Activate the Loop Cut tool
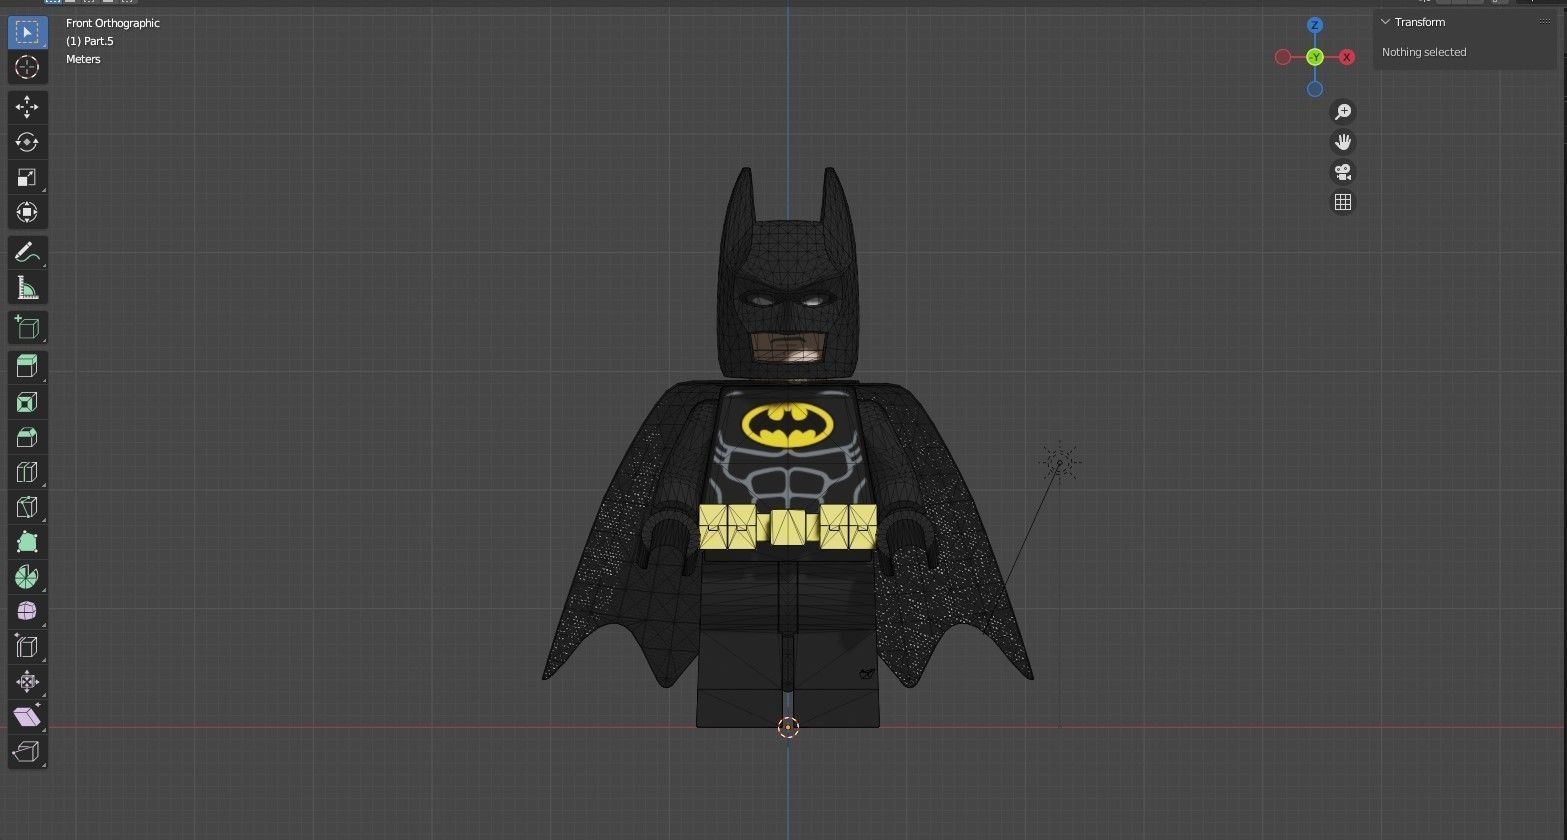The image size is (1567, 840). [x=27, y=472]
